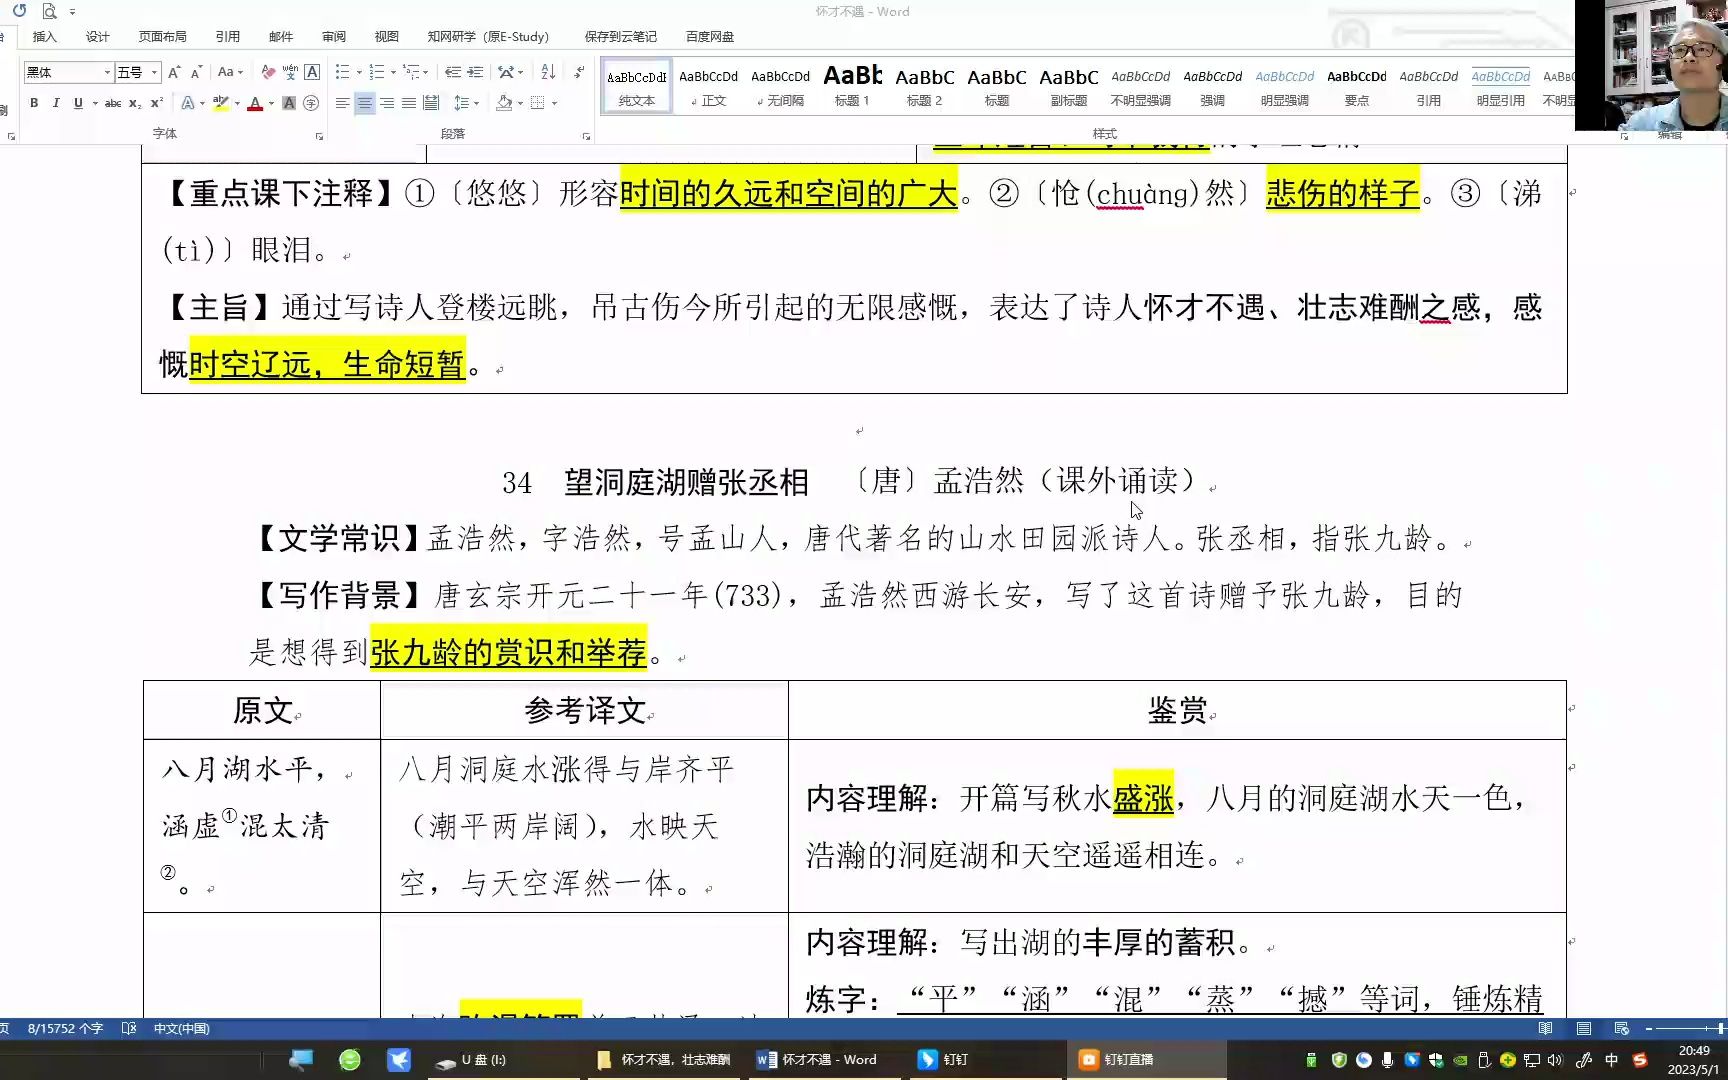The height and width of the screenshot is (1080, 1728).
Task: Clear all formatting eraser icon
Action: 268,72
